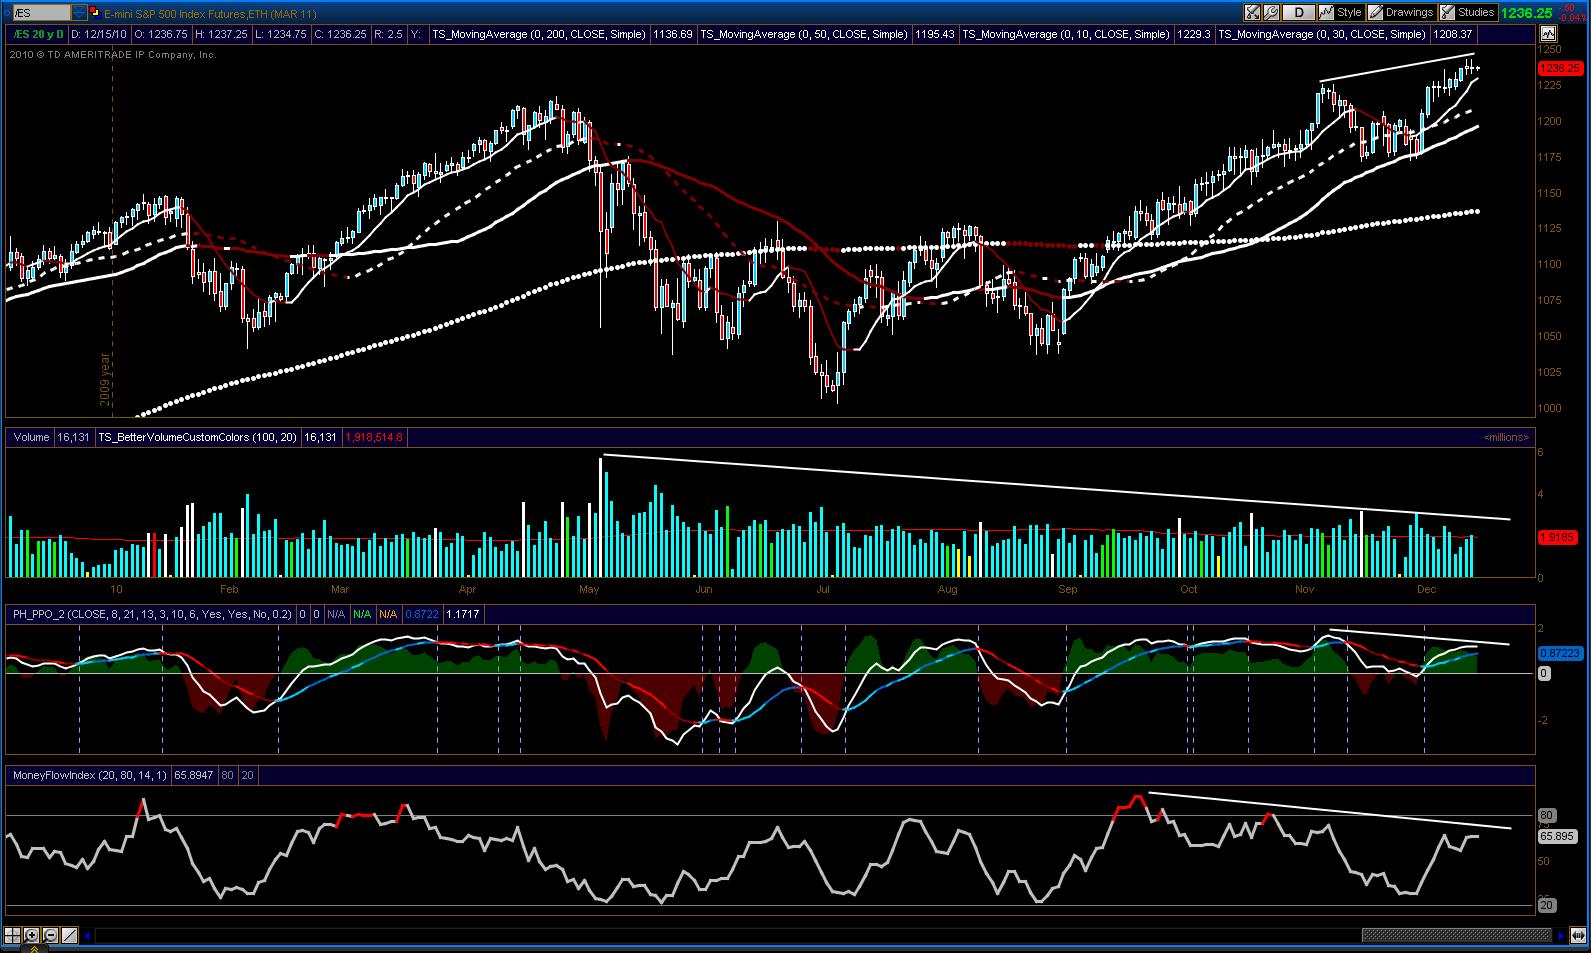Select the 200-period TS_MovingAverage label

[539, 34]
